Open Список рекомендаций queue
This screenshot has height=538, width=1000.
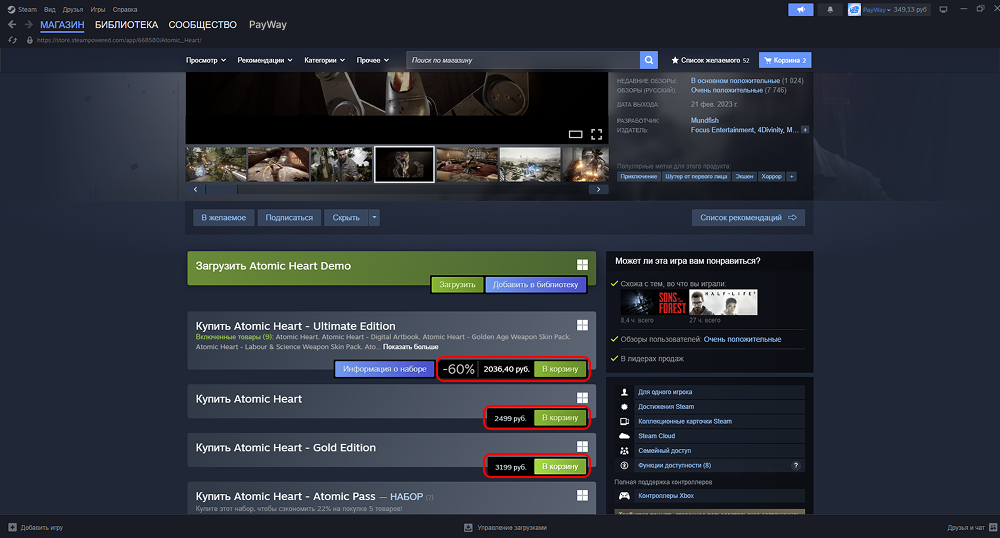(x=748, y=217)
